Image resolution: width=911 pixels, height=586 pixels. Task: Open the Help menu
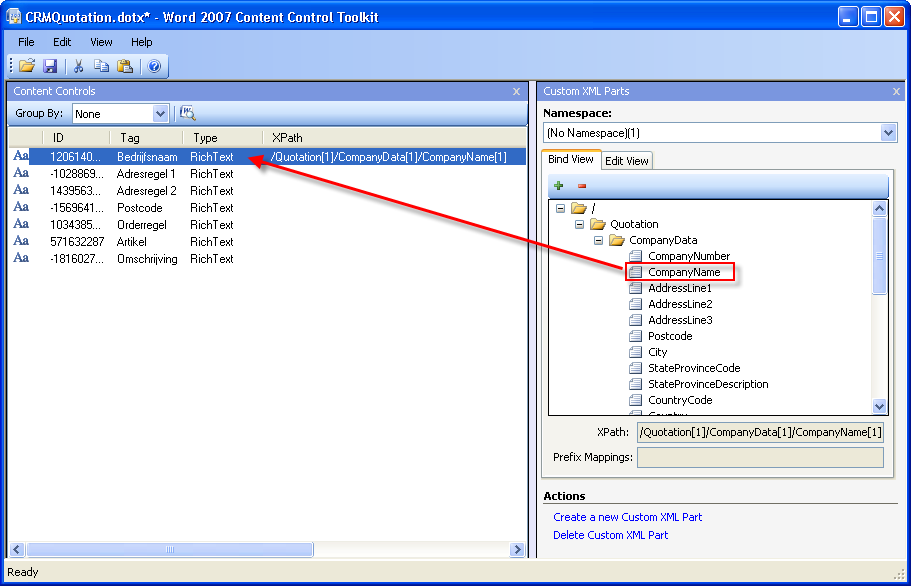tap(142, 42)
